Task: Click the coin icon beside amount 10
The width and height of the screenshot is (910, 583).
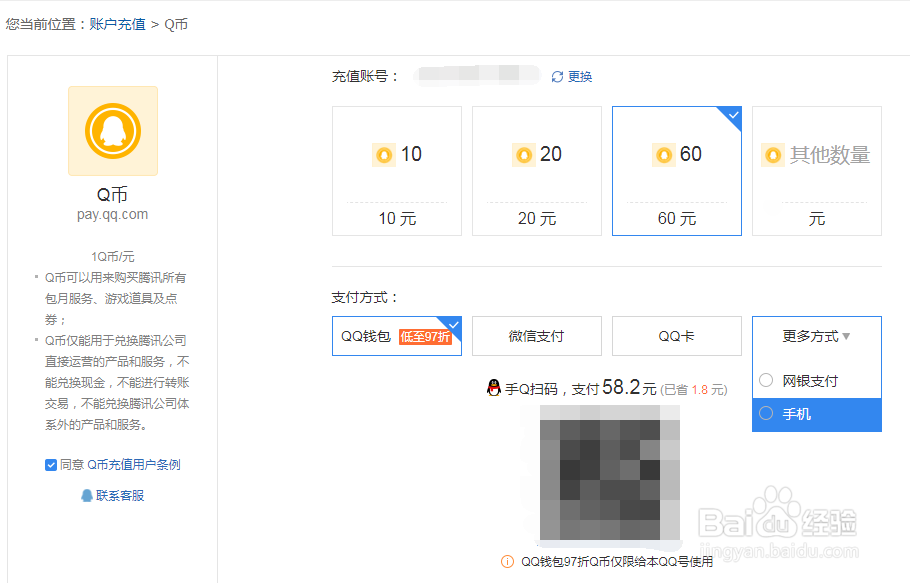Action: [x=383, y=155]
